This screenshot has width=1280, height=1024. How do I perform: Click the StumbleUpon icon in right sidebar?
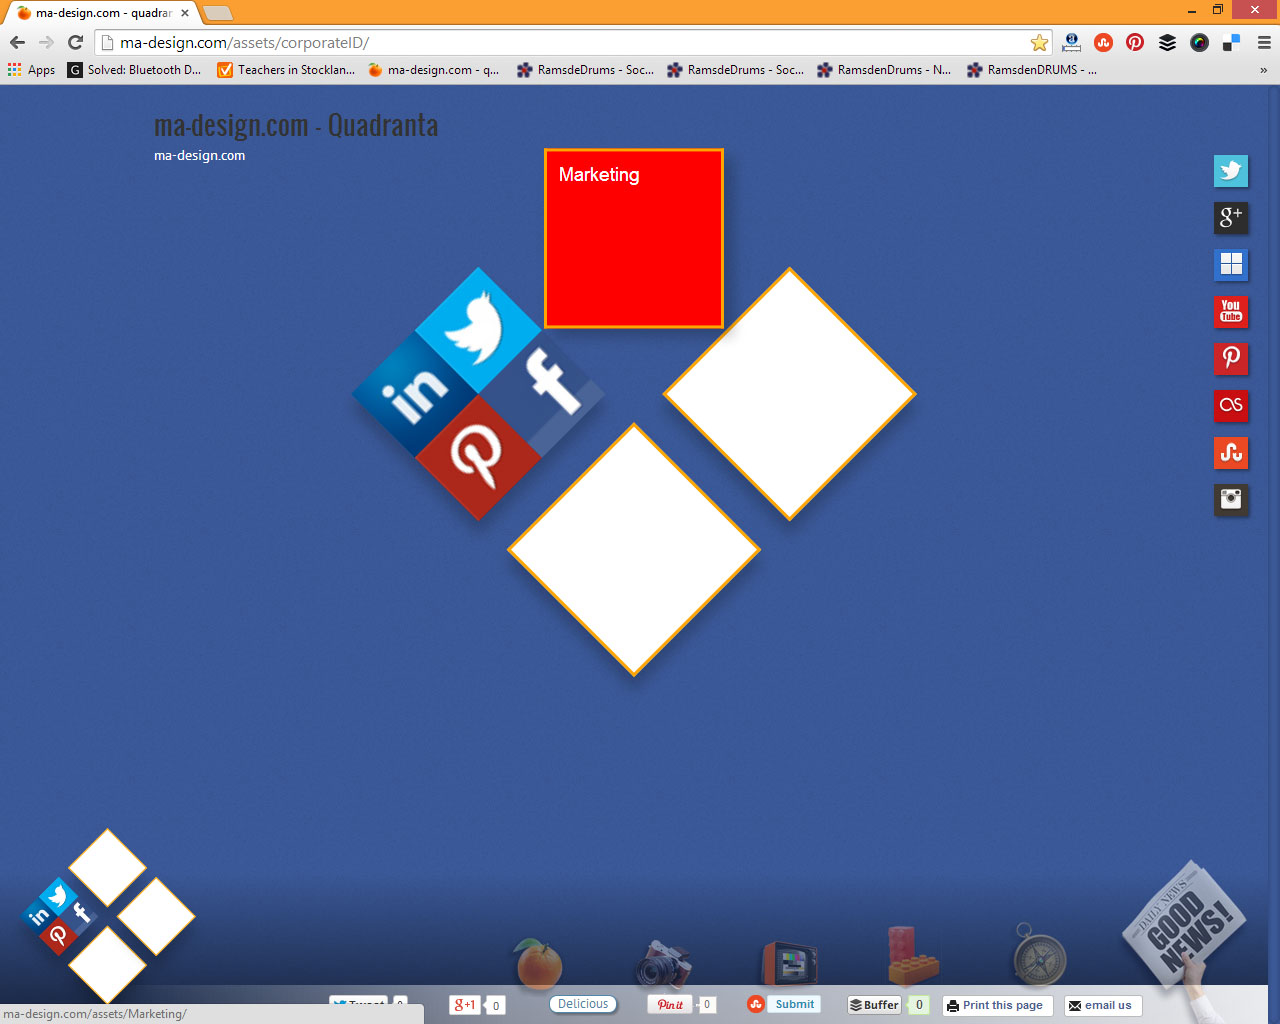1231,452
